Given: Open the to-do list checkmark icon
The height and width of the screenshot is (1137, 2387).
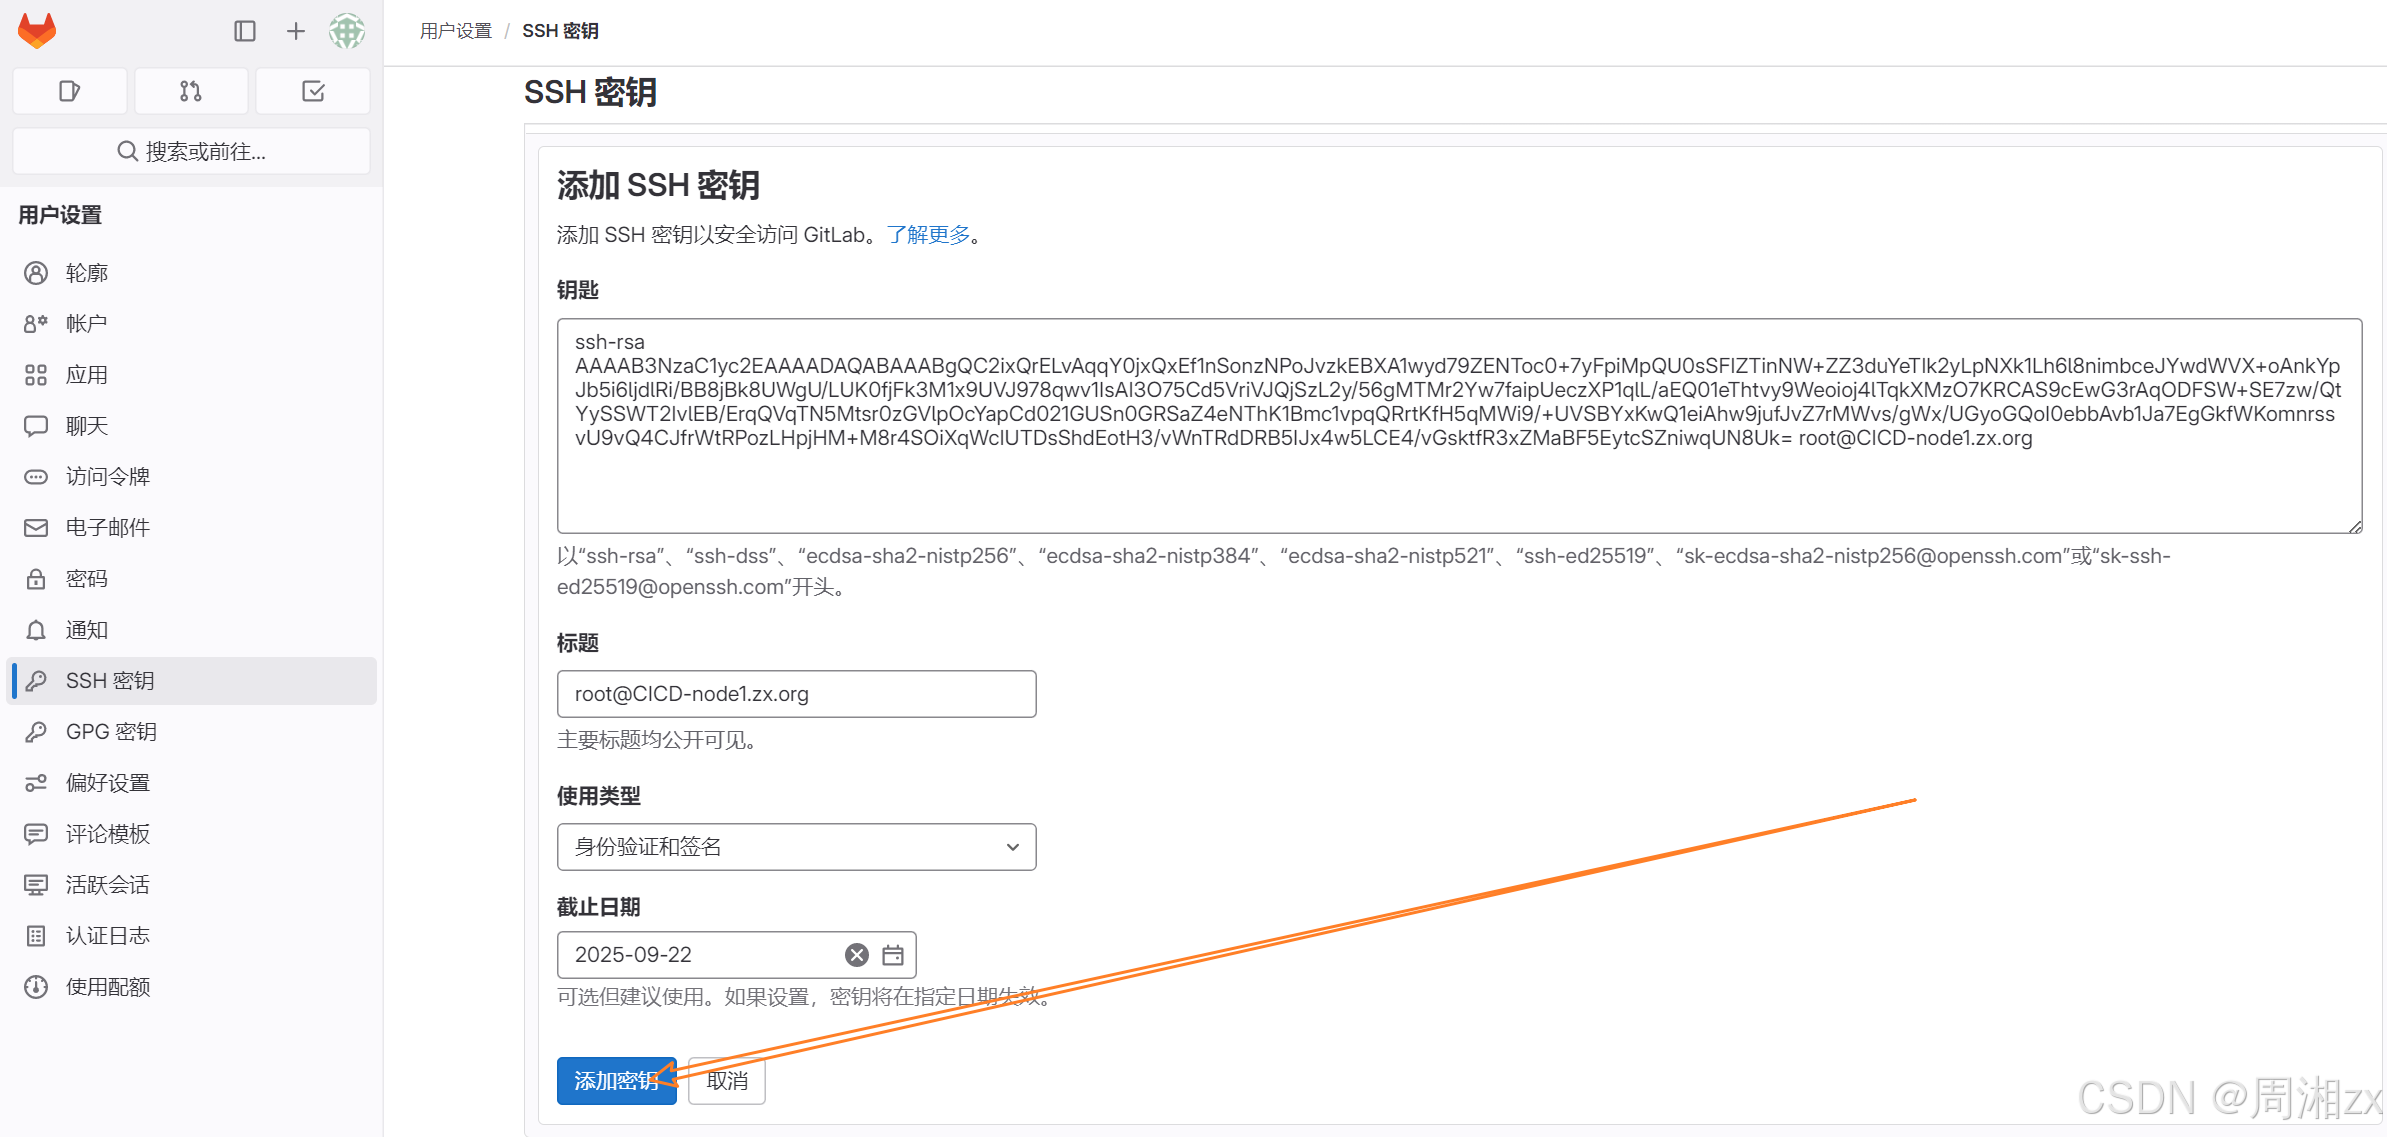Looking at the screenshot, I should click(313, 91).
